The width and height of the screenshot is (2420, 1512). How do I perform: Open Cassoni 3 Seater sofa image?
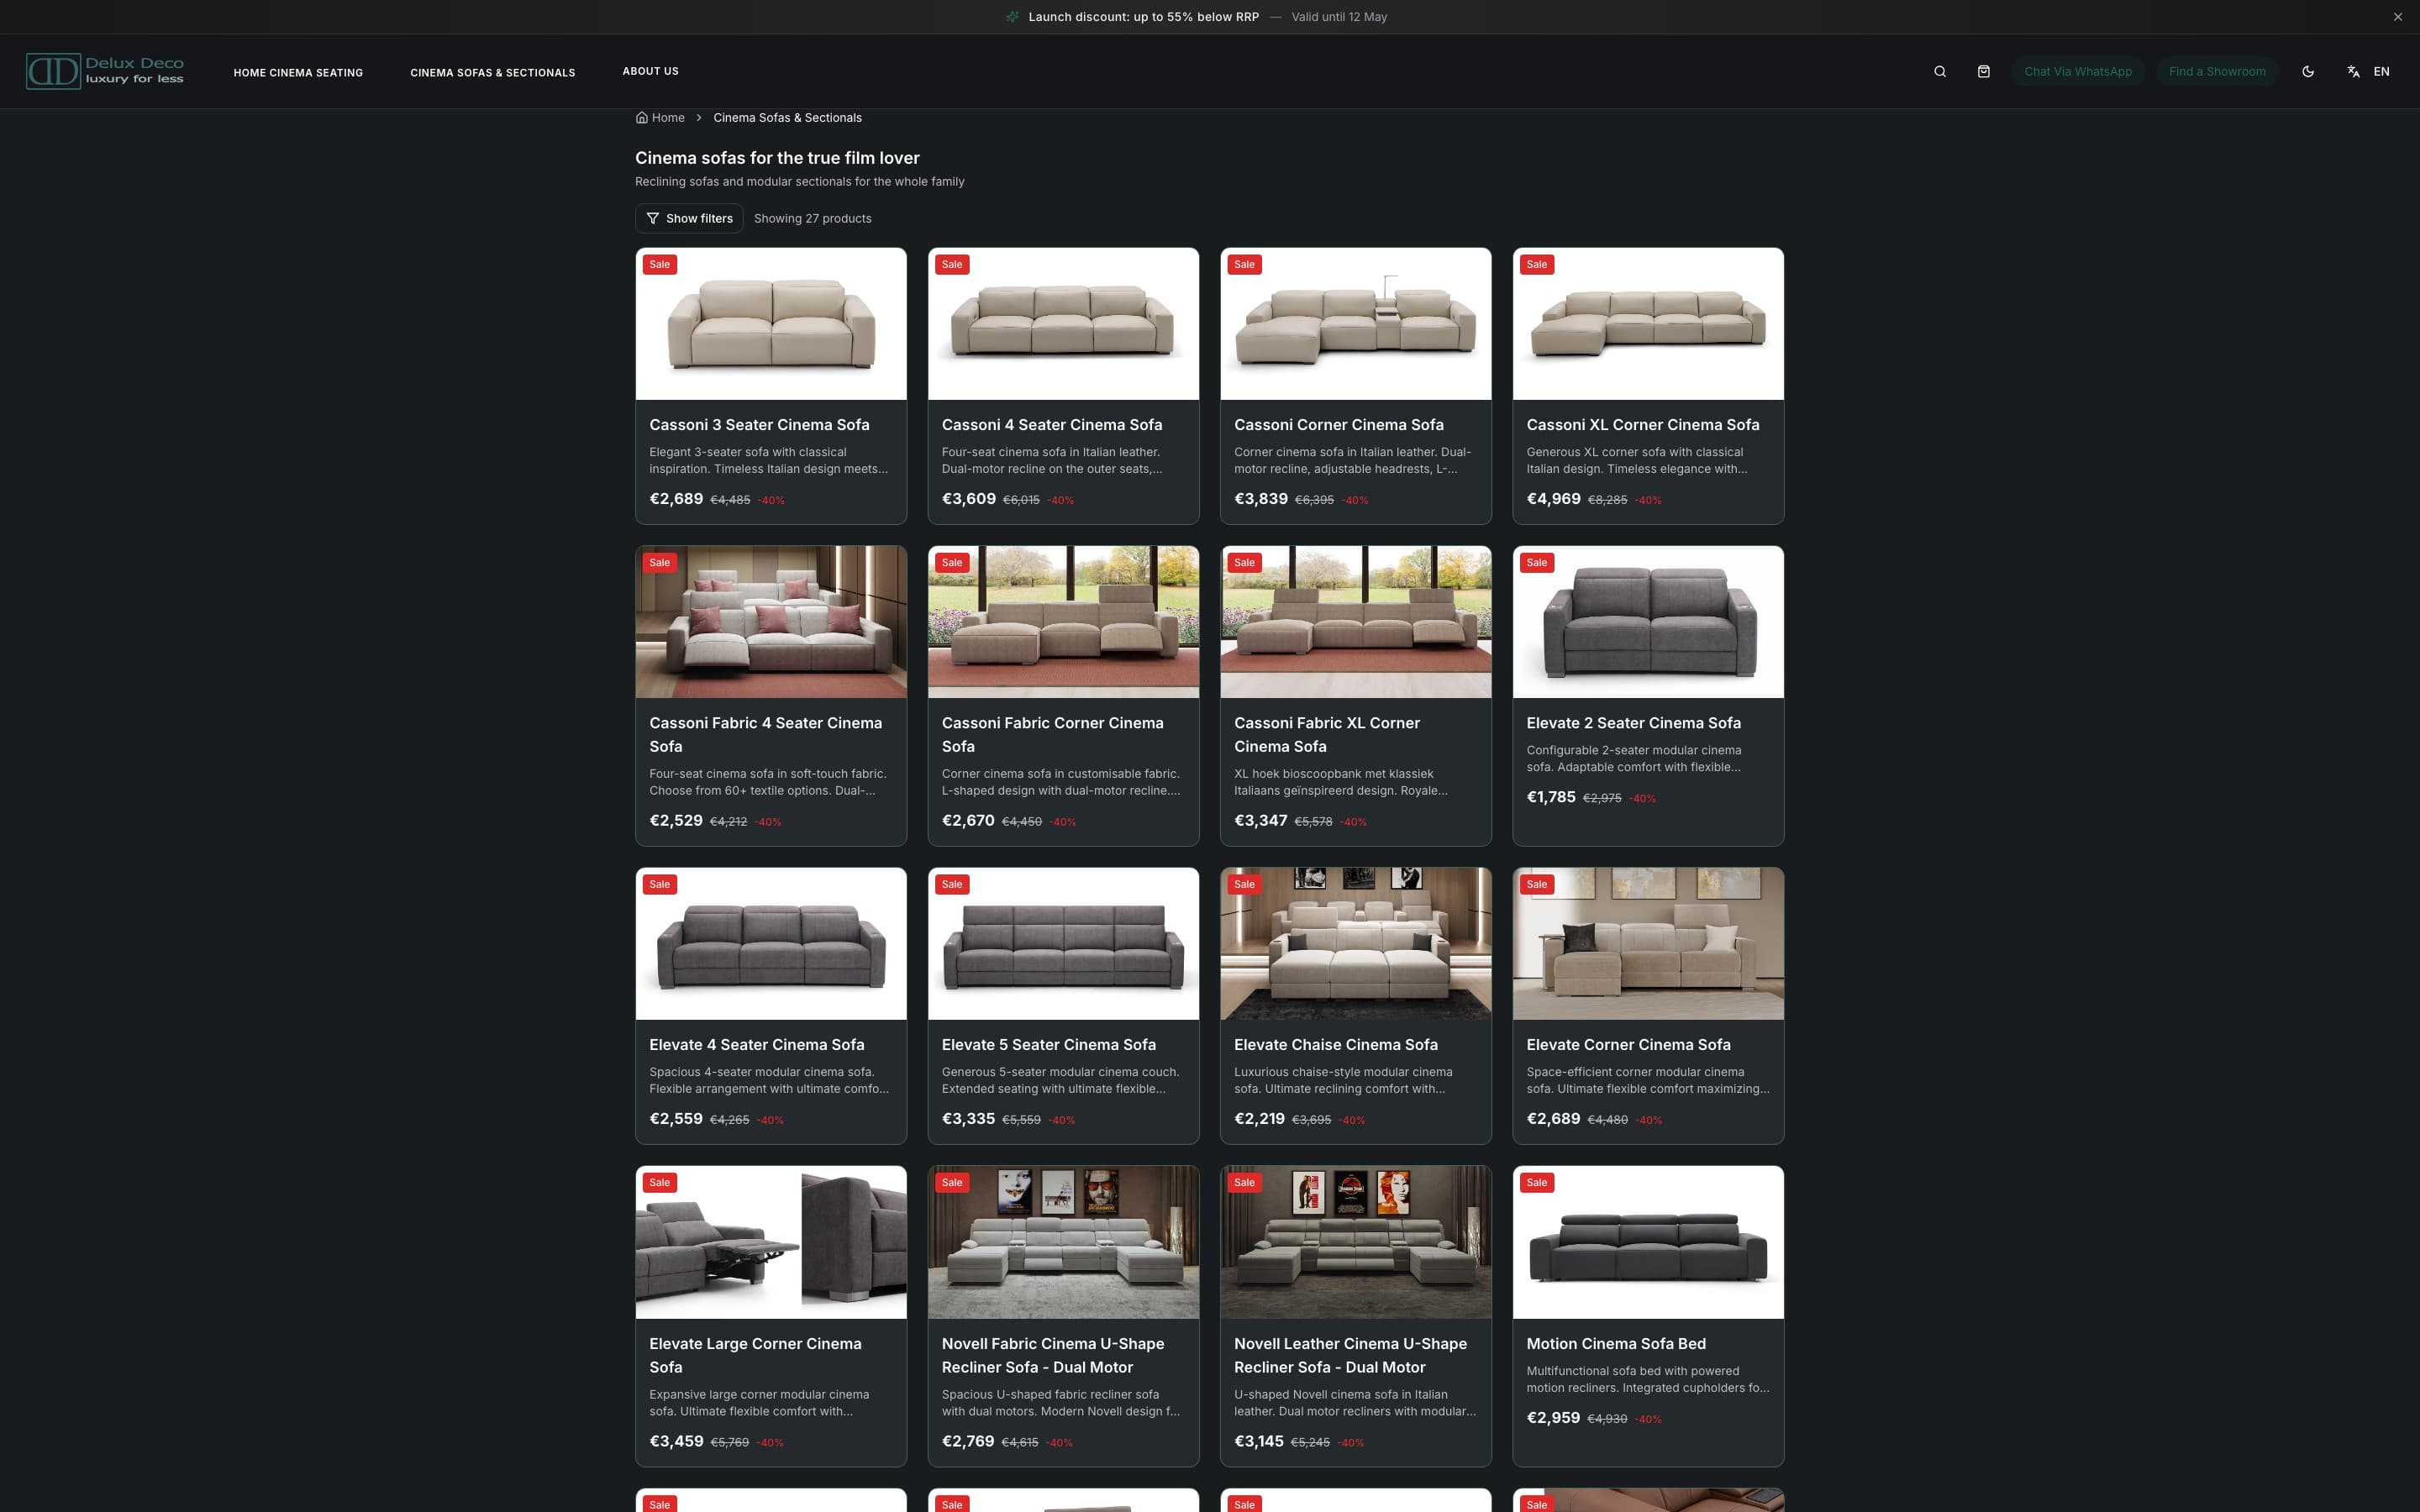point(771,324)
